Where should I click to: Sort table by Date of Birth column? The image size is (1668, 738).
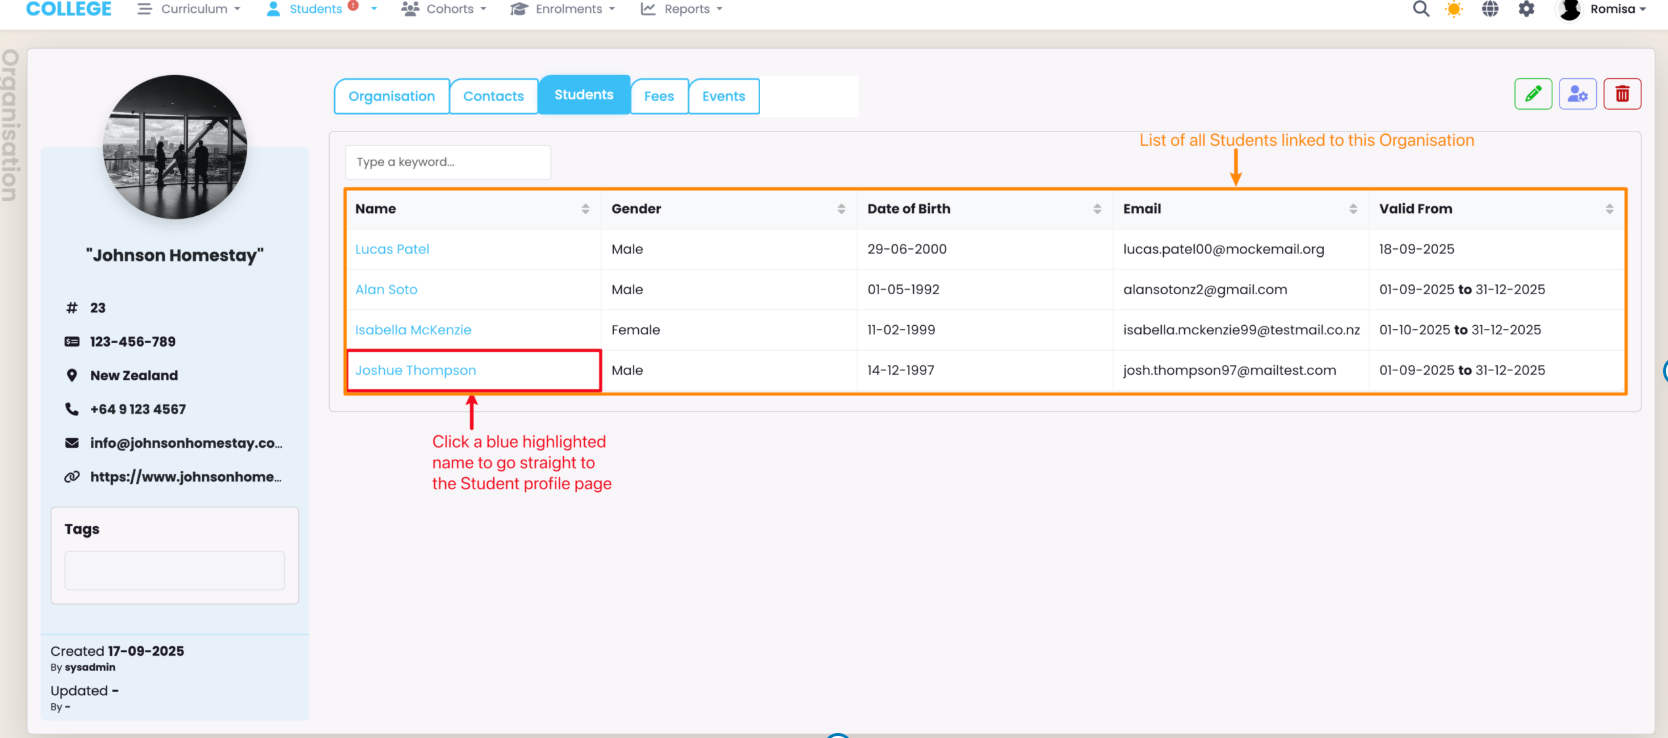click(x=1097, y=209)
